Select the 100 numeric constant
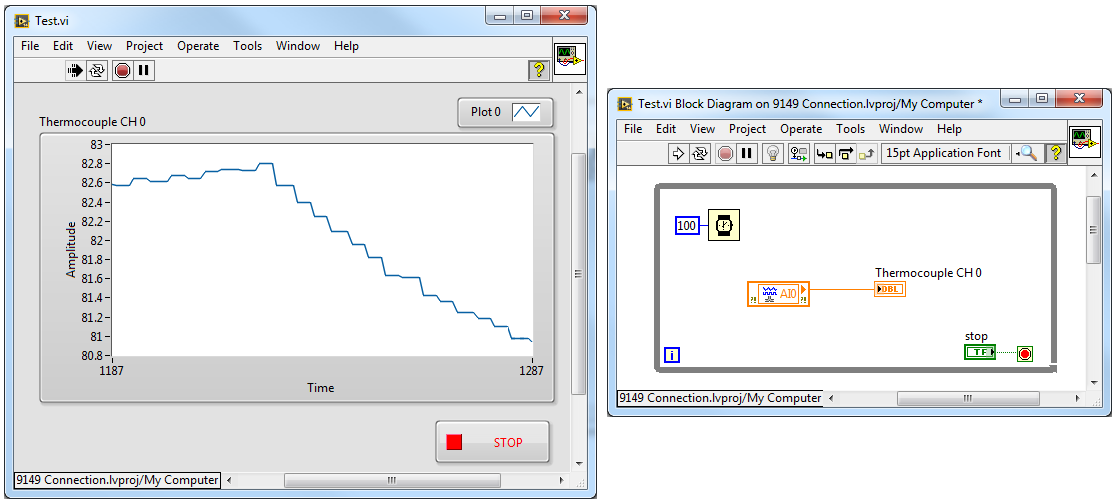The height and width of the screenshot is (502, 1116). point(687,226)
